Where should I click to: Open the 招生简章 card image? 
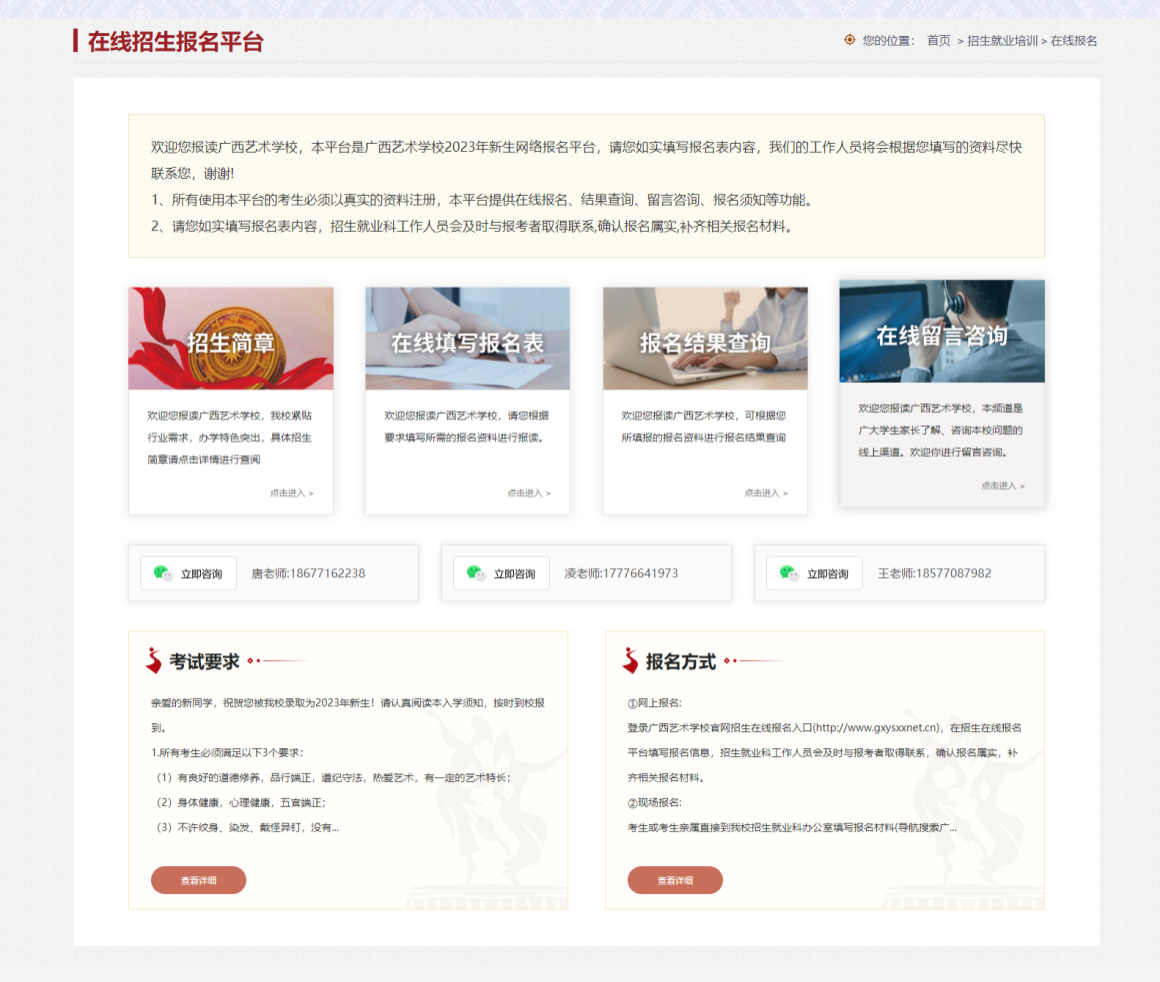[x=231, y=337]
